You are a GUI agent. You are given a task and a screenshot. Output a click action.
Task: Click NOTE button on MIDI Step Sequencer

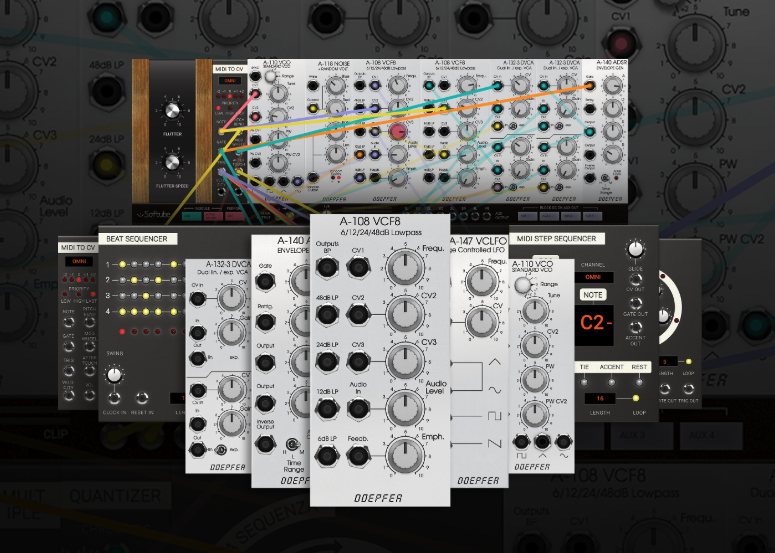coord(593,295)
